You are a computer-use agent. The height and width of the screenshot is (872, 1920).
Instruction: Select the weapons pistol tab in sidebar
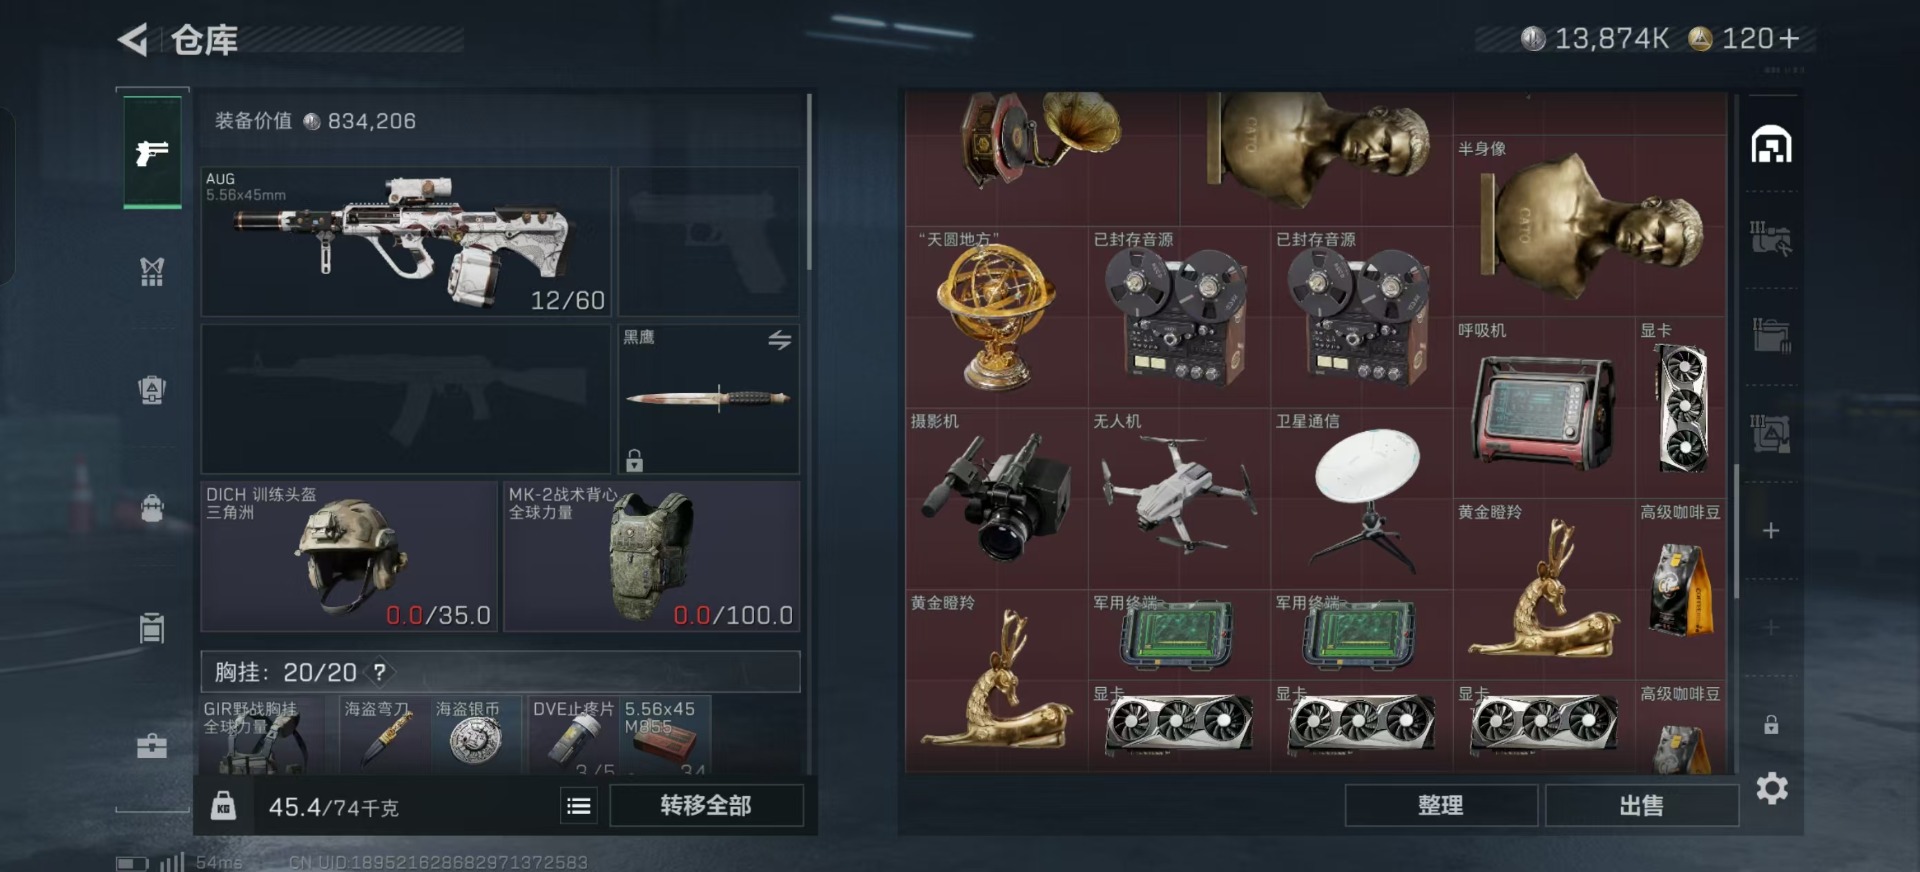(152, 152)
